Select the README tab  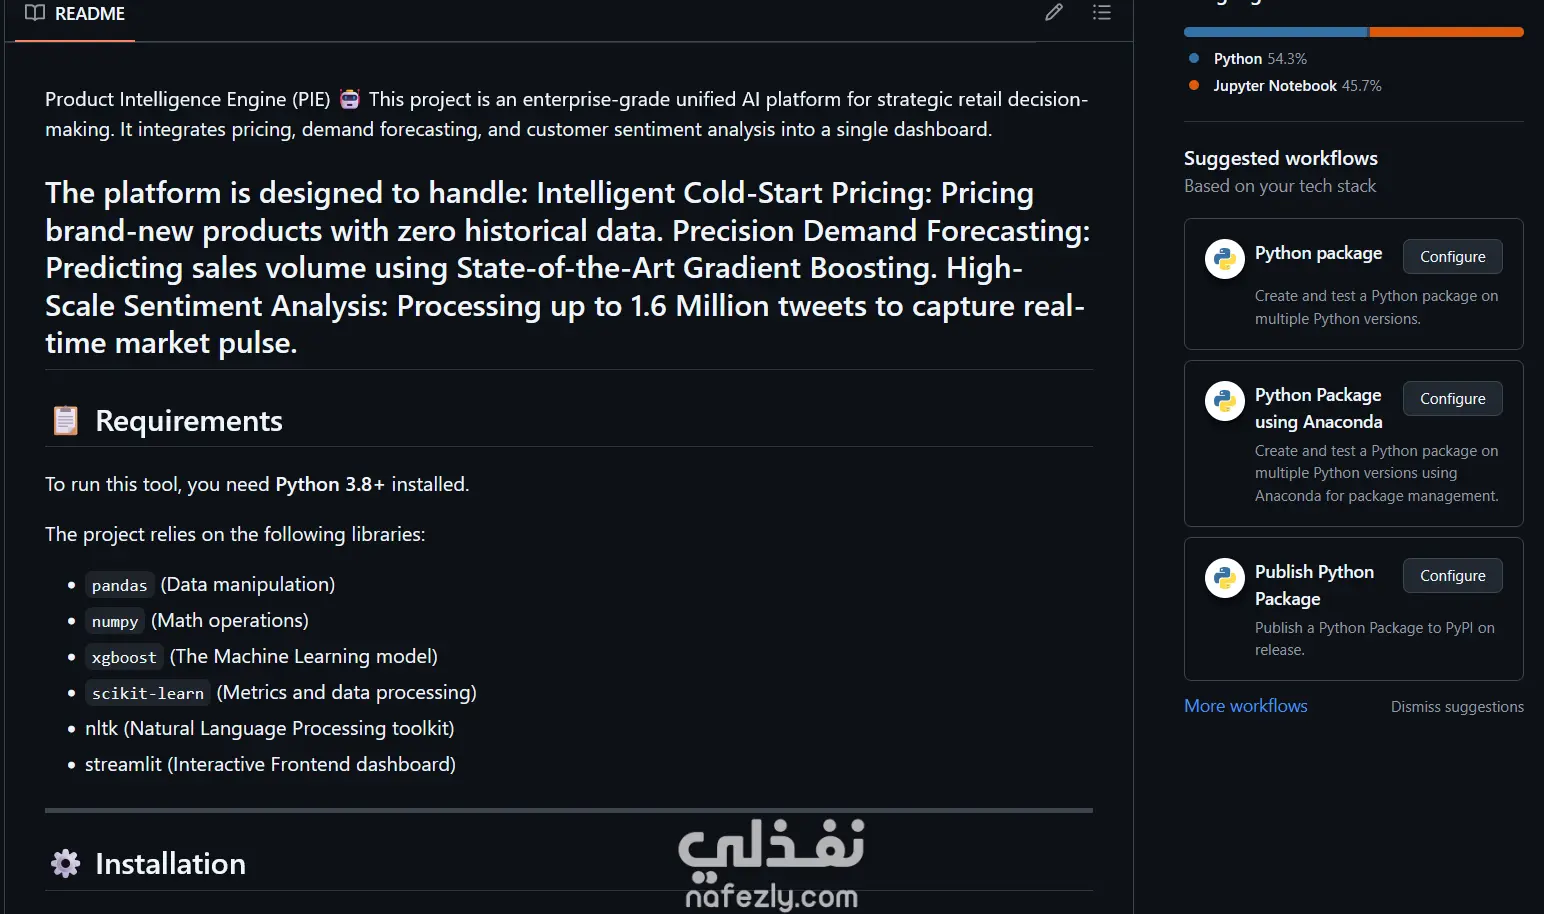[76, 14]
